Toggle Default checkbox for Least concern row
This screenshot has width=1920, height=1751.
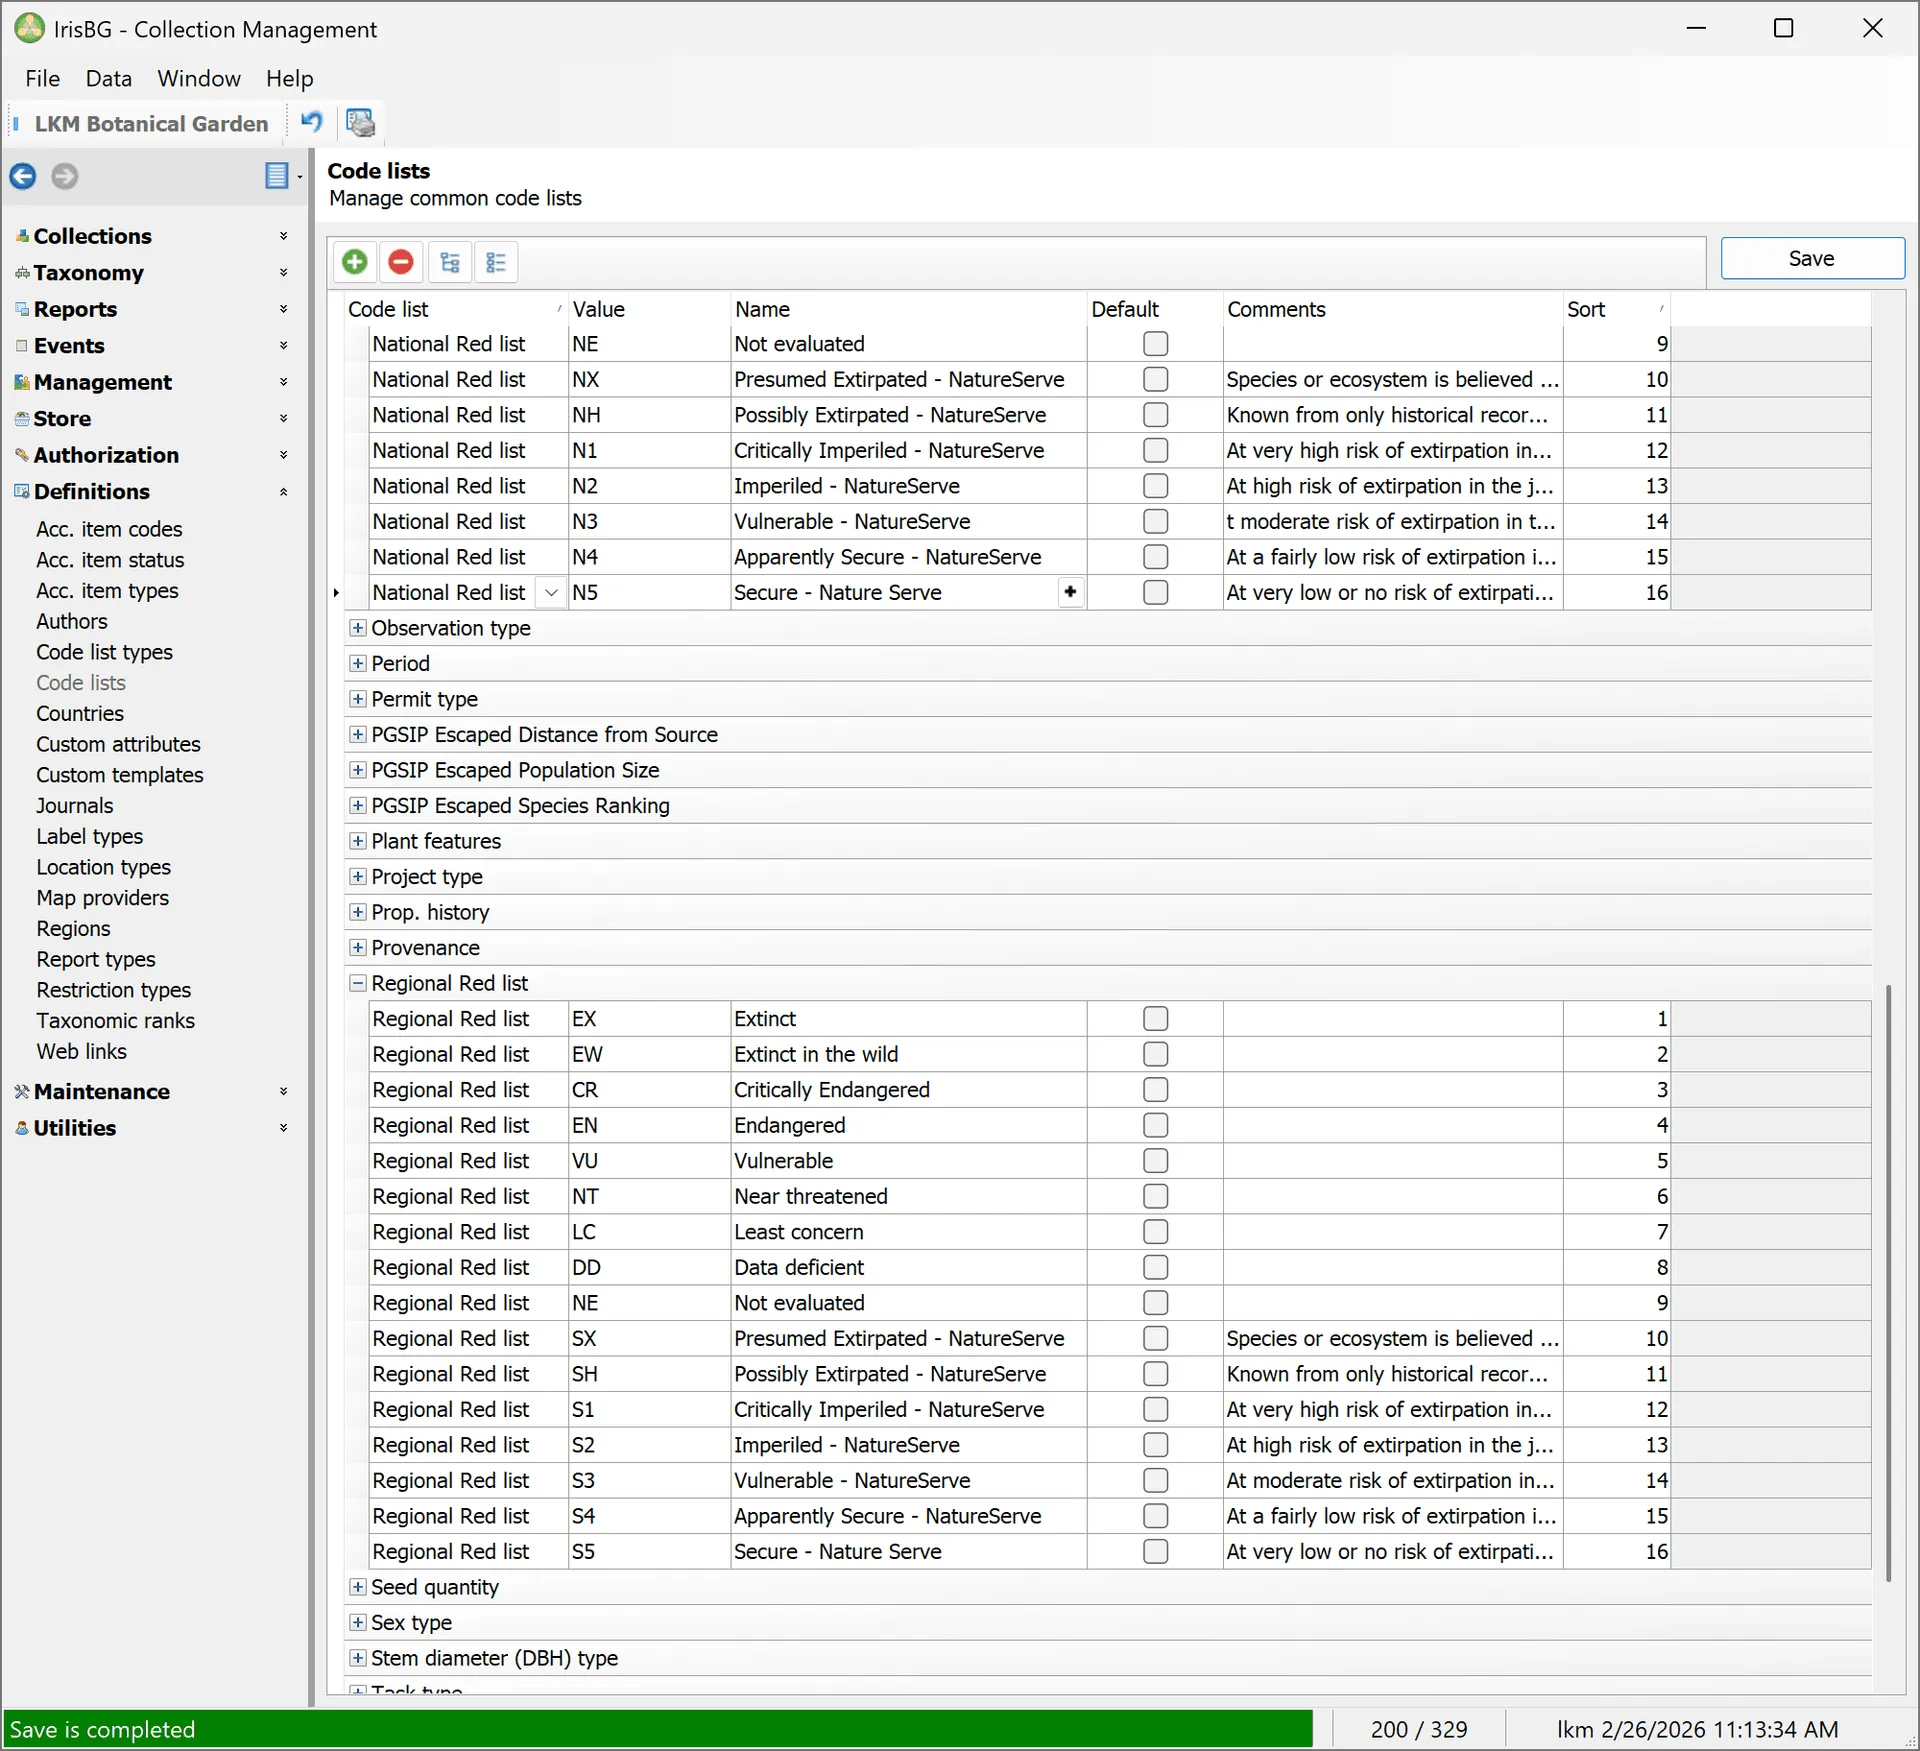click(x=1156, y=1232)
